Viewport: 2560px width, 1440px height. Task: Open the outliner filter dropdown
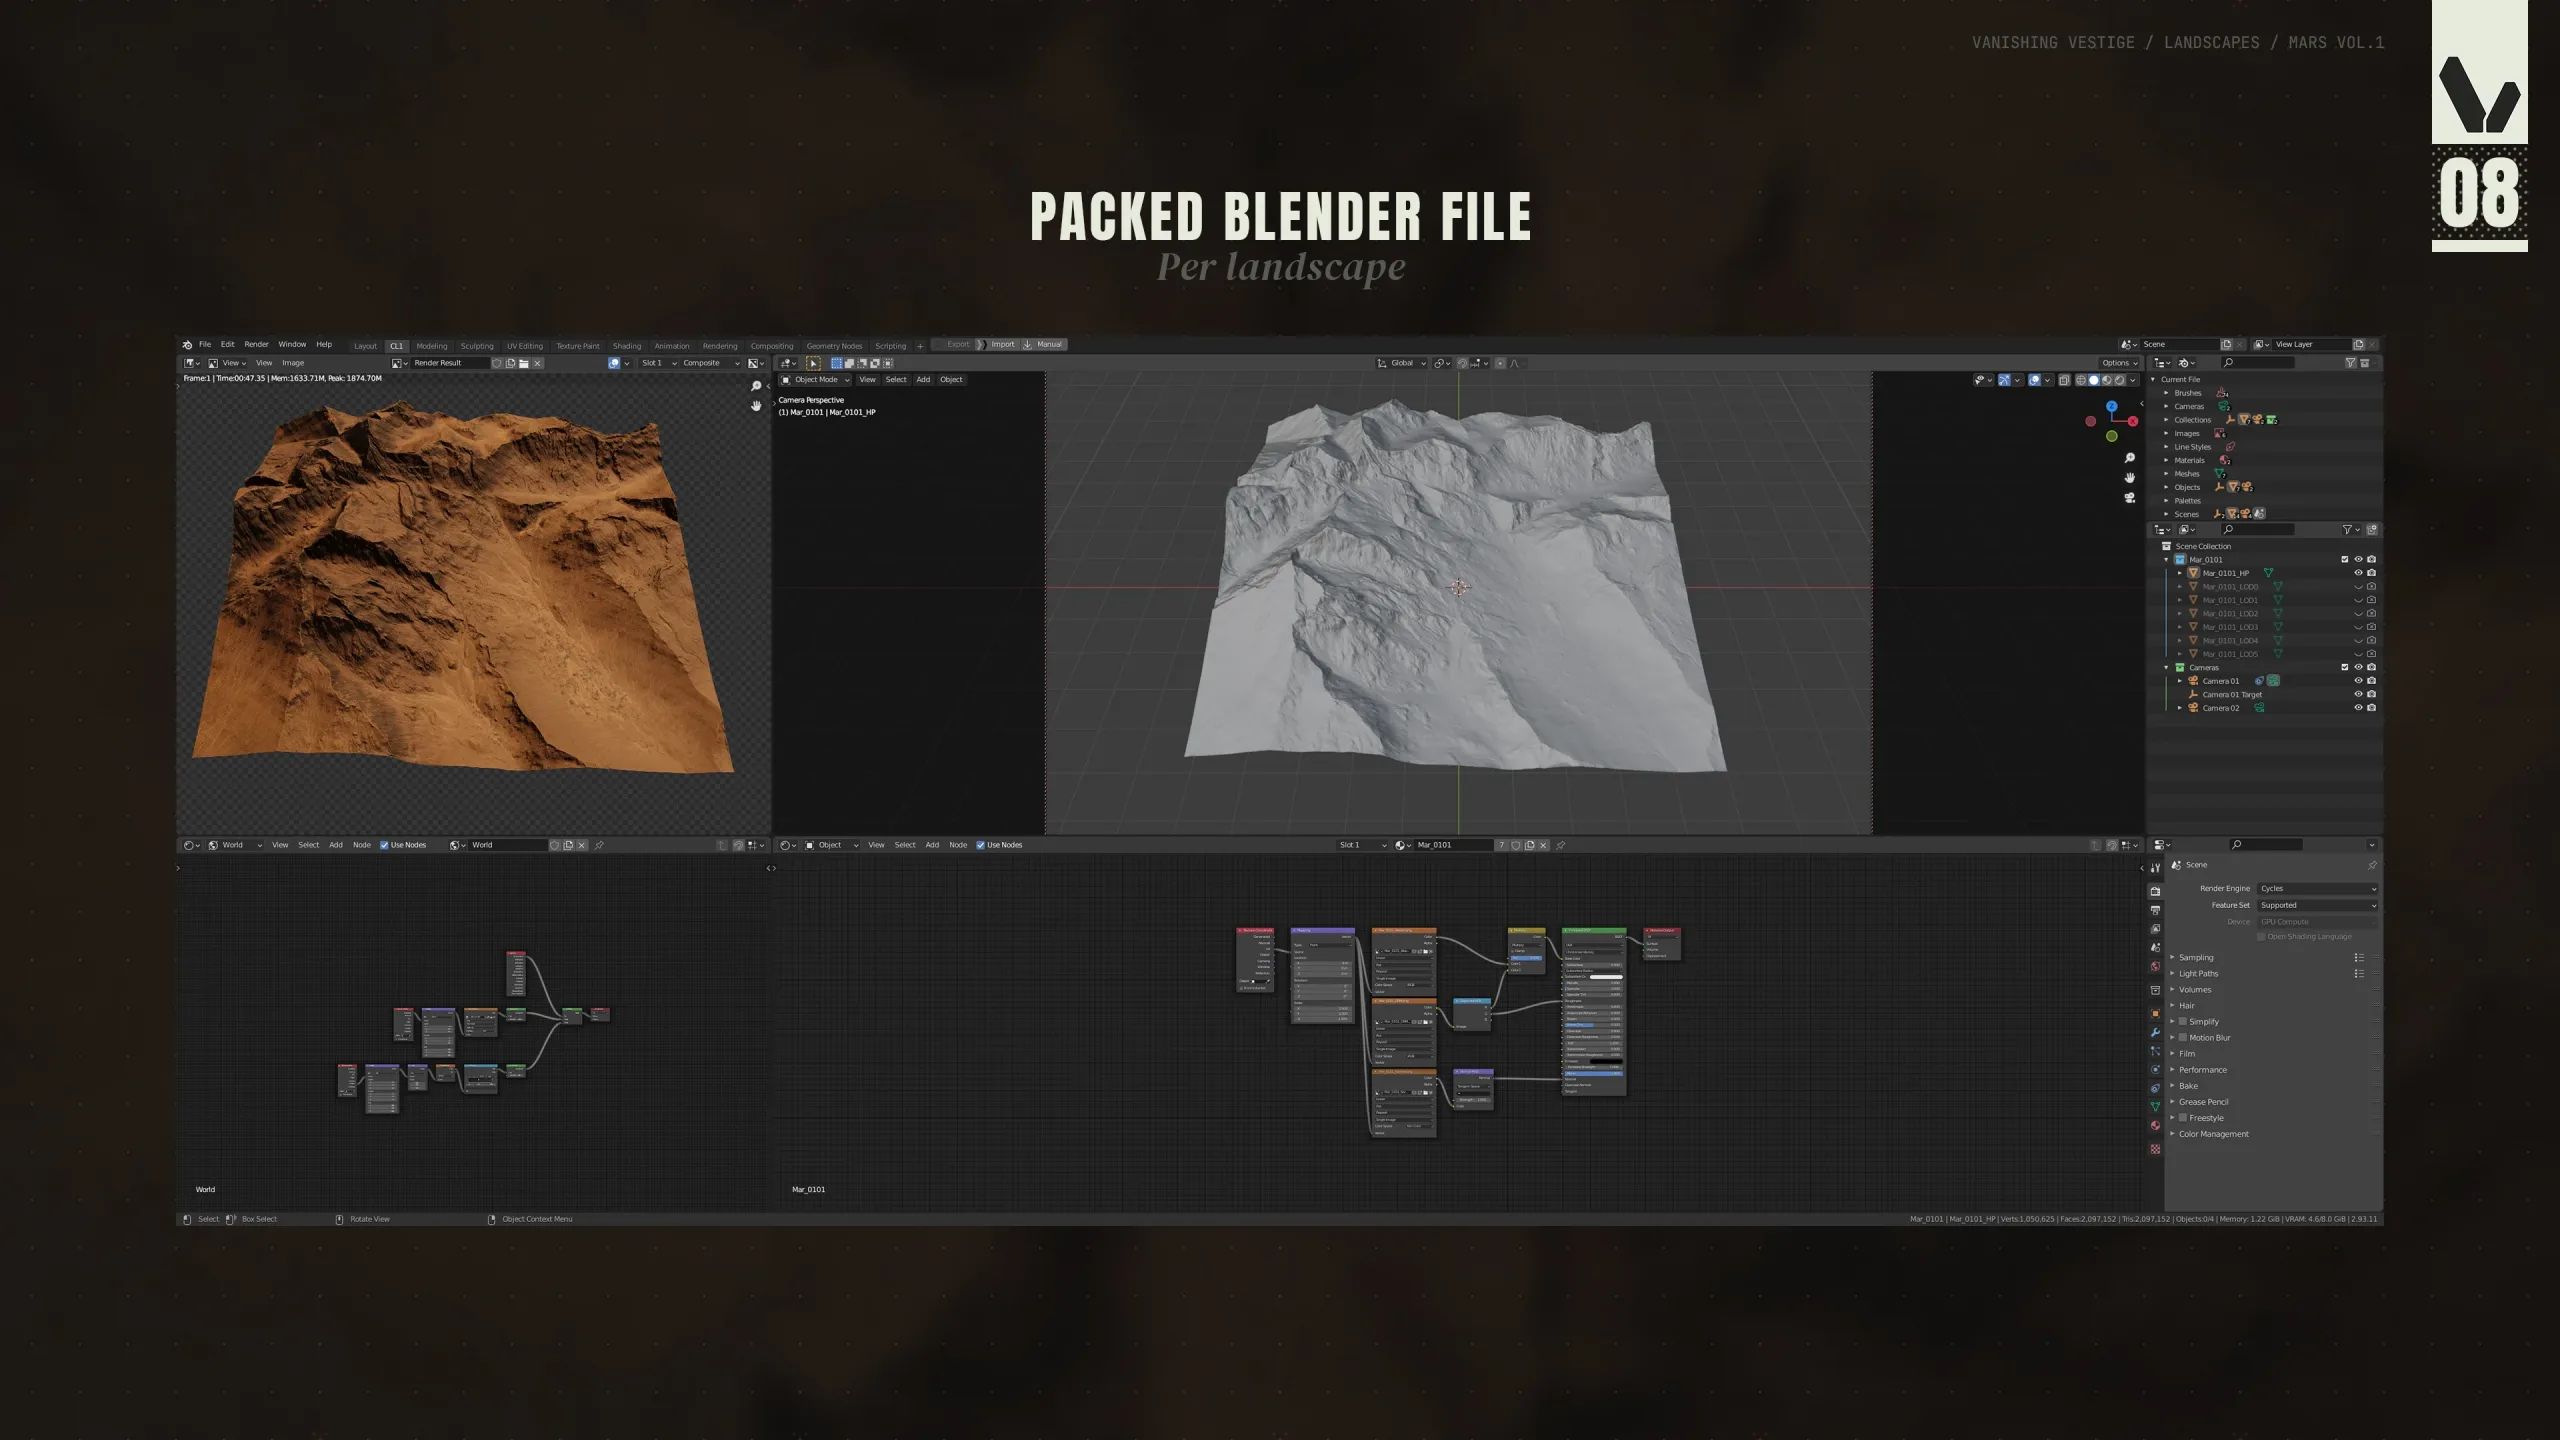click(x=2351, y=530)
